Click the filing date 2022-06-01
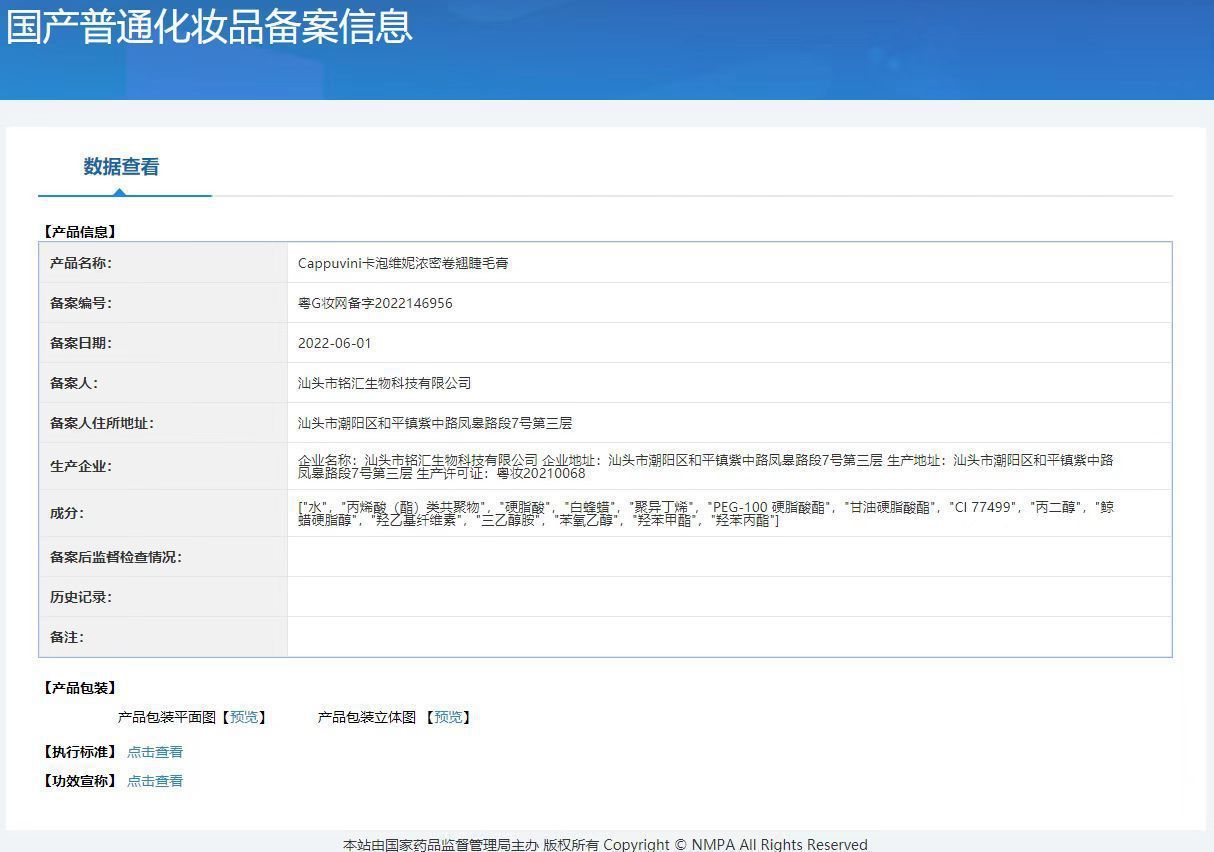 334,343
